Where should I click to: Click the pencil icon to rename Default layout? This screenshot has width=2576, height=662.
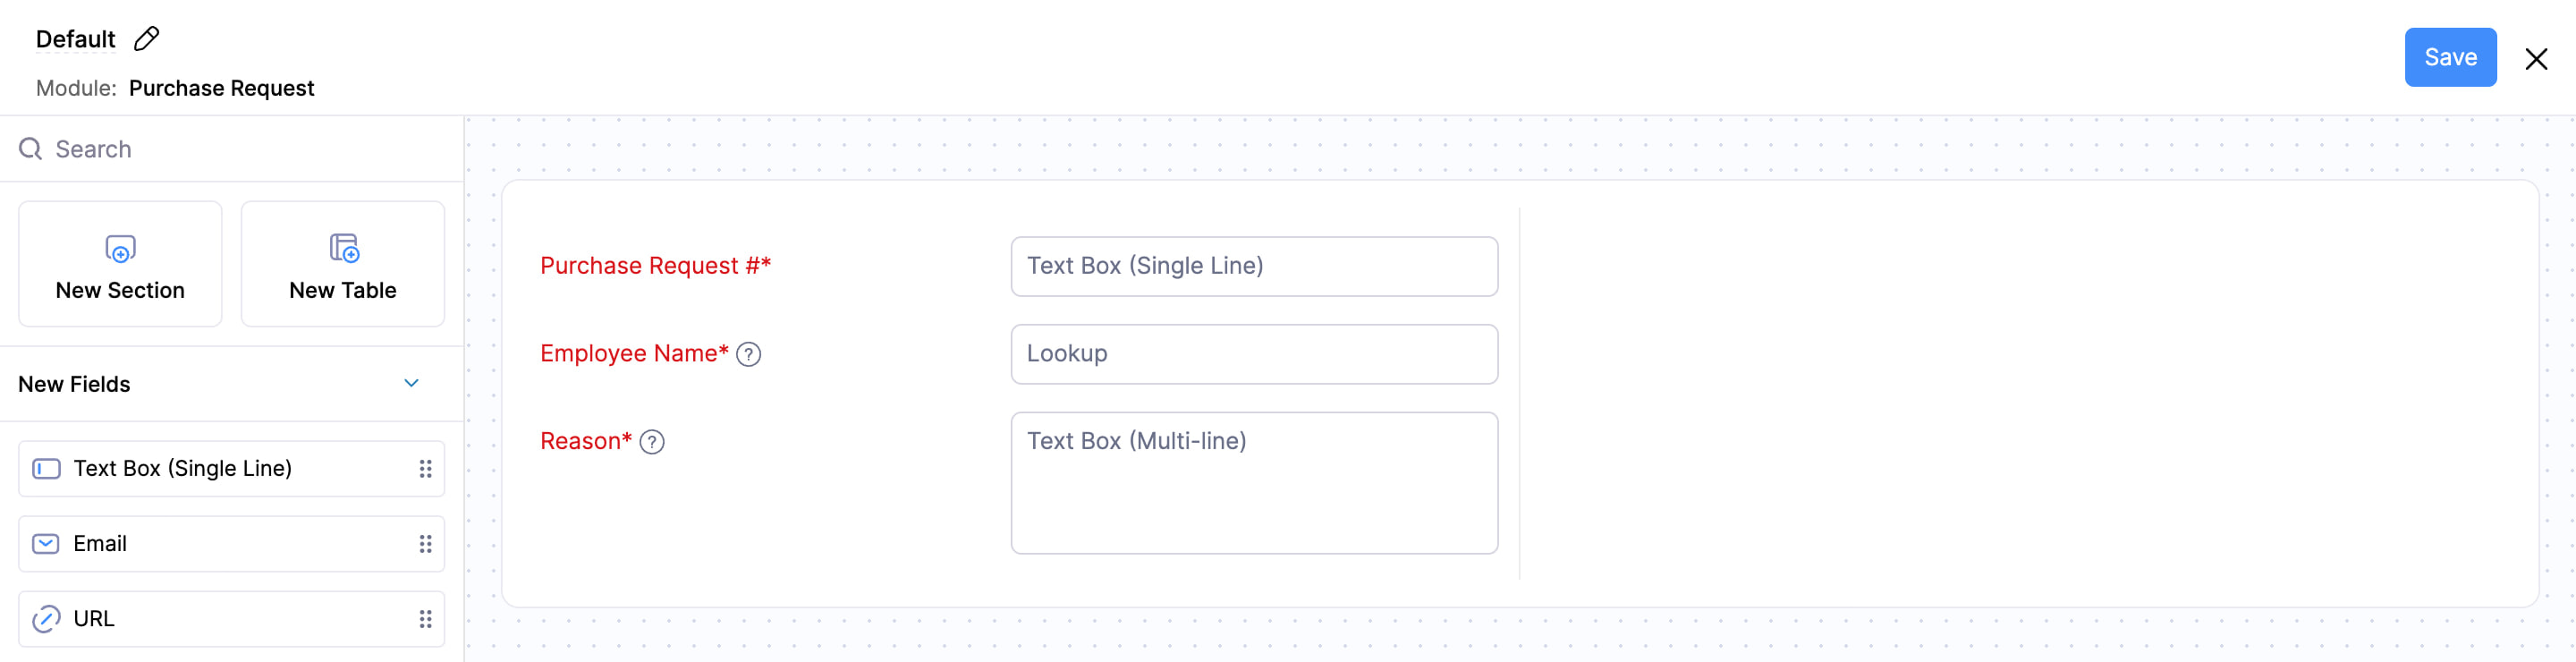click(x=146, y=38)
